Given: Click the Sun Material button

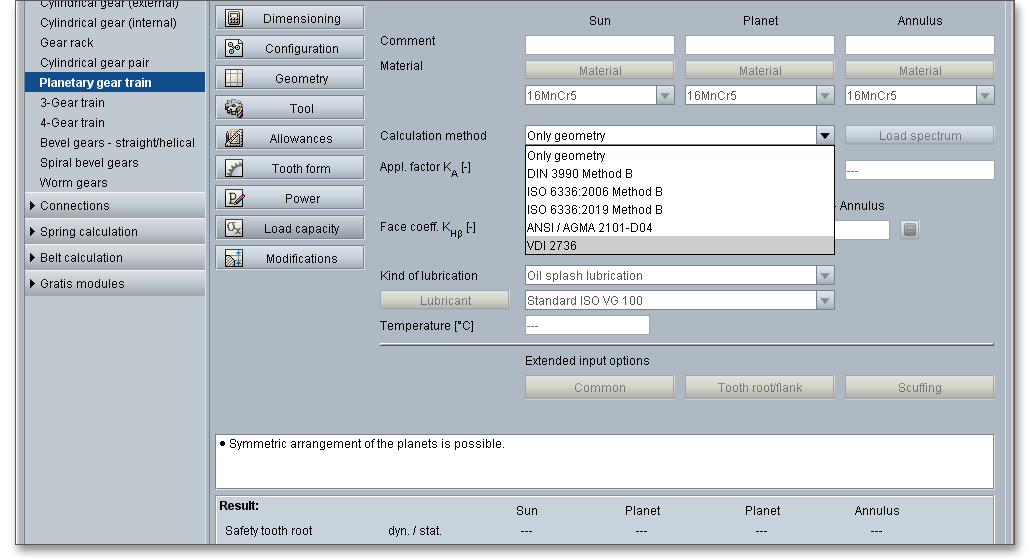Looking at the screenshot, I should pos(600,71).
